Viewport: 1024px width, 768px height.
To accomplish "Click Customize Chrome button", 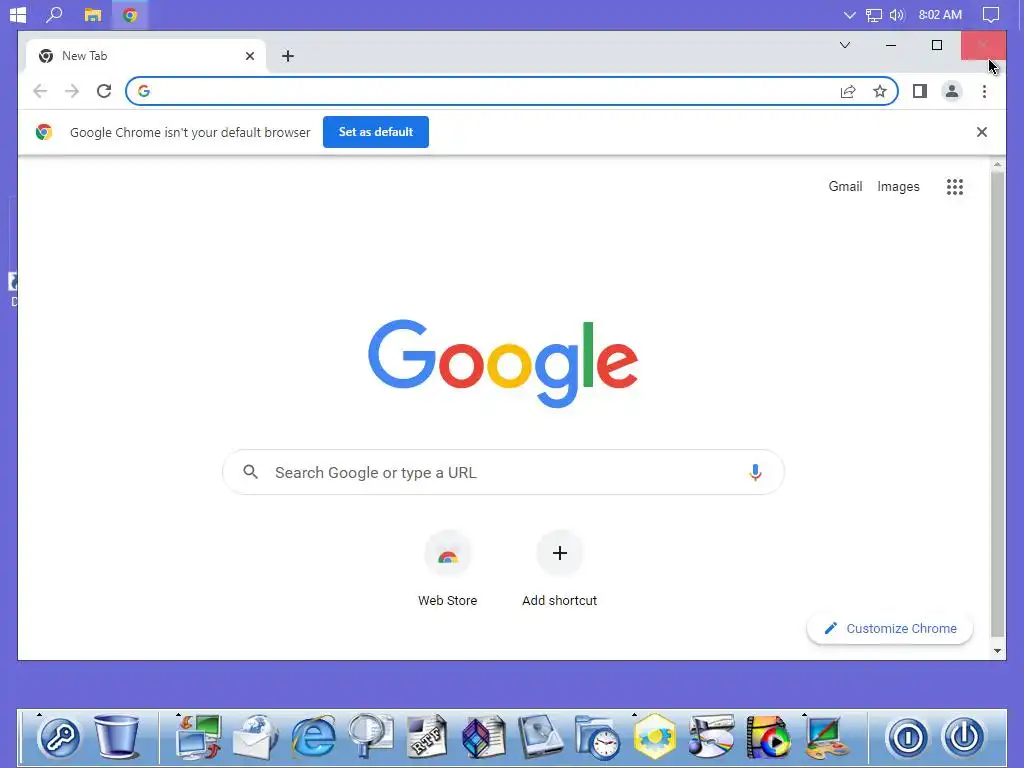I will 889,628.
